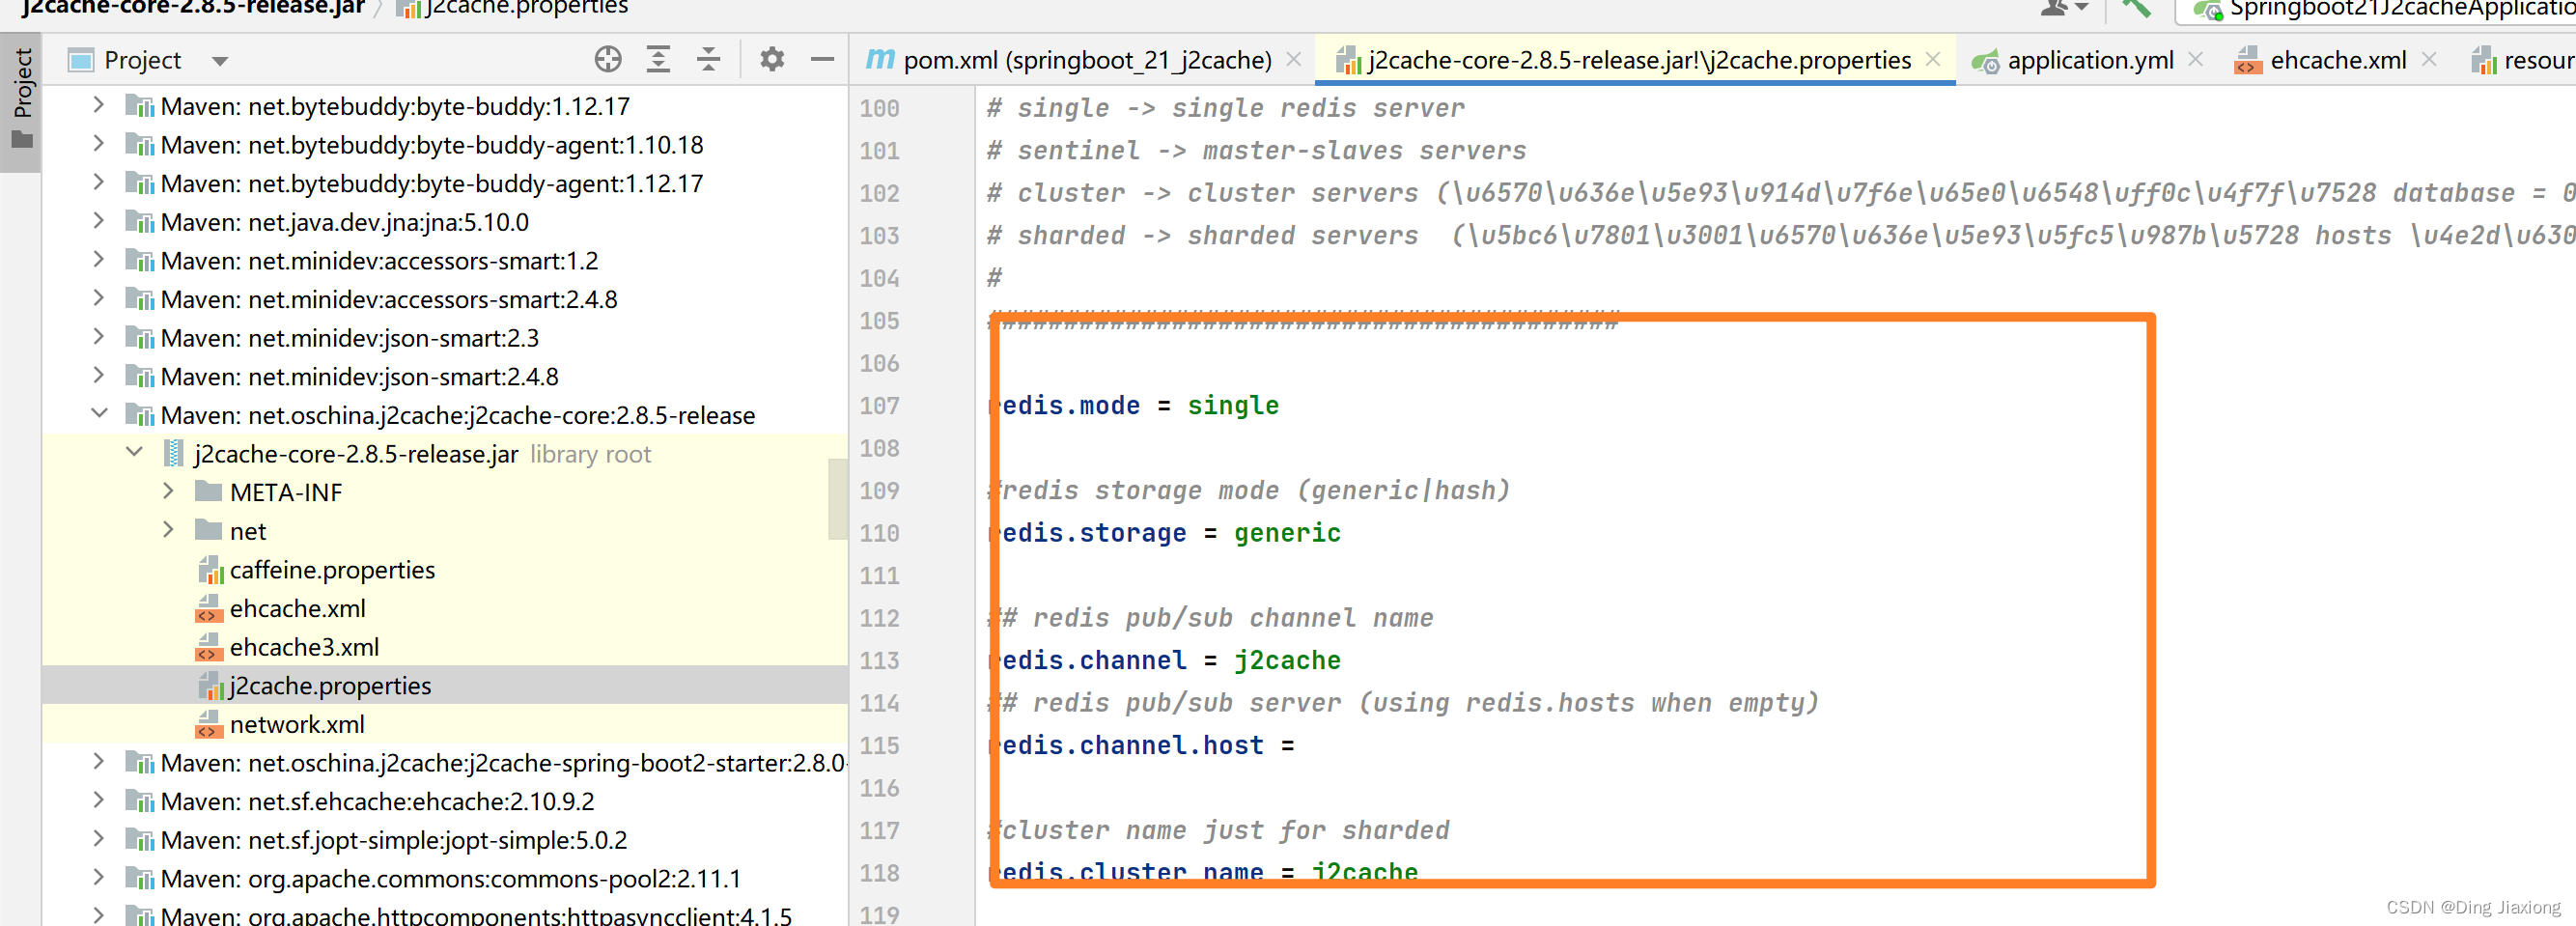Select ehcache3.xml file in tree

[304, 647]
